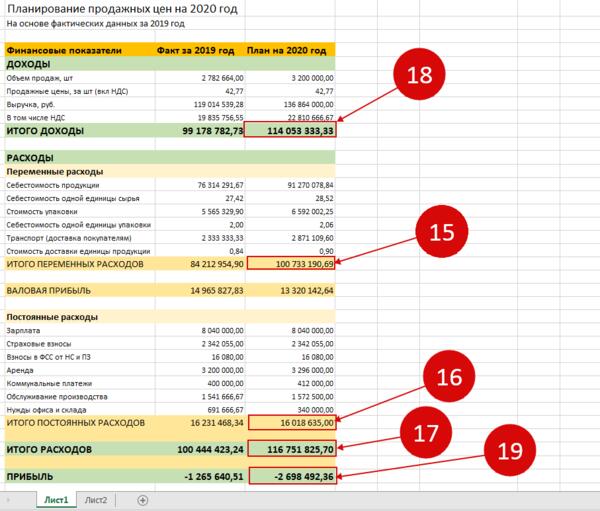Switch to the Лист1 sheet tab
Viewport: 600px width, 511px height.
(x=56, y=500)
